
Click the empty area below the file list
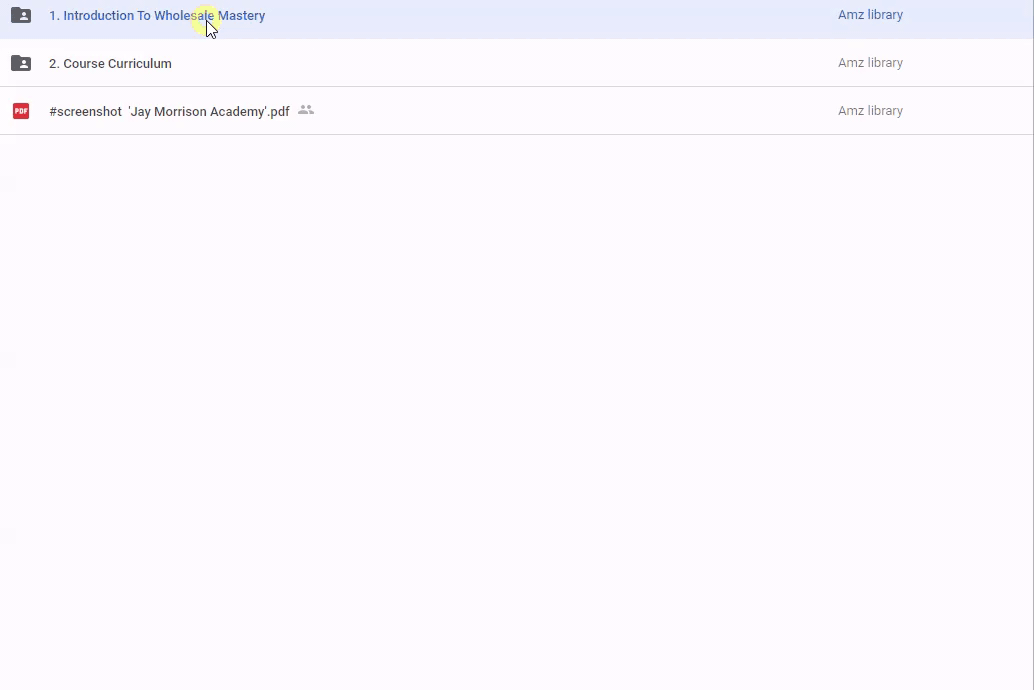[x=517, y=400]
